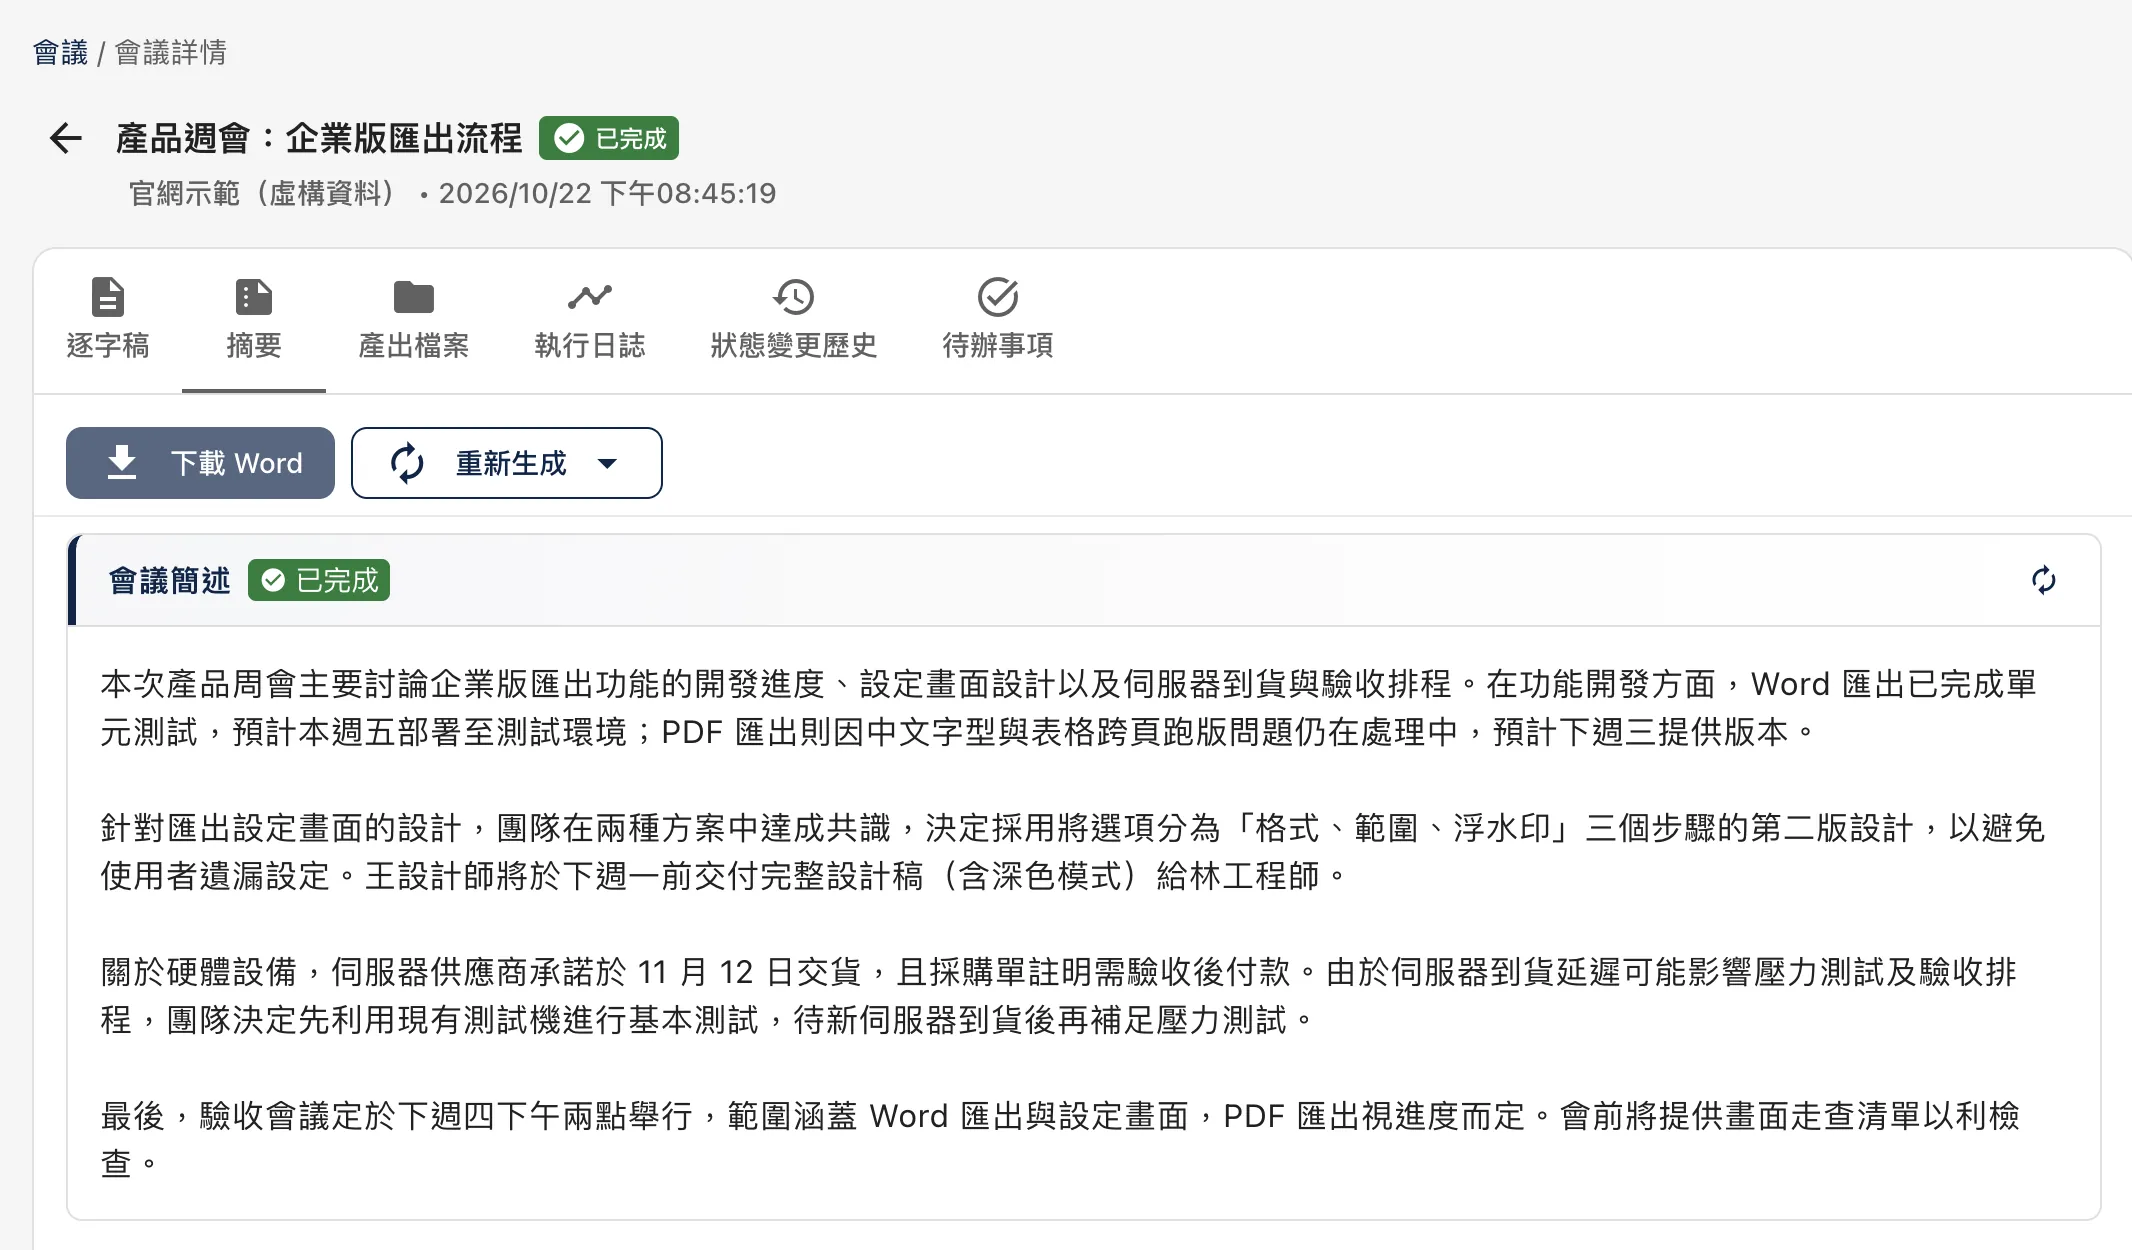Click the 會議簡述 section heading

click(x=169, y=580)
